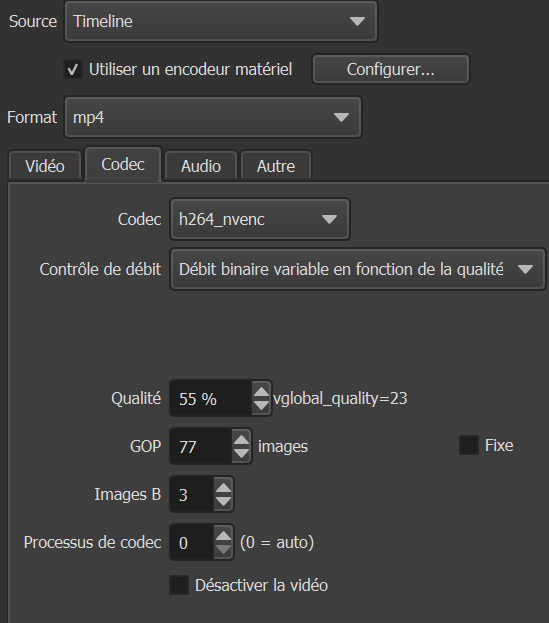Decrease GOP images with down arrow

point(241,453)
